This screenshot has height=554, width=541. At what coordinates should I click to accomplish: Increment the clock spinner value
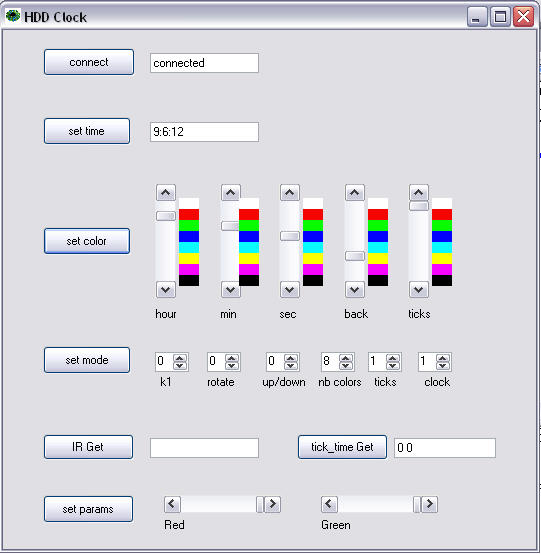443,358
